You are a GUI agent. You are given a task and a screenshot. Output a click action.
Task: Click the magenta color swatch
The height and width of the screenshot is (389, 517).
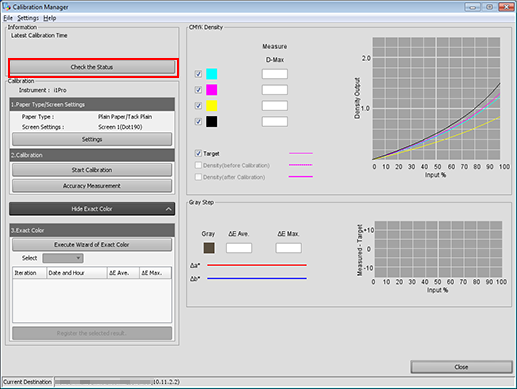tap(211, 90)
